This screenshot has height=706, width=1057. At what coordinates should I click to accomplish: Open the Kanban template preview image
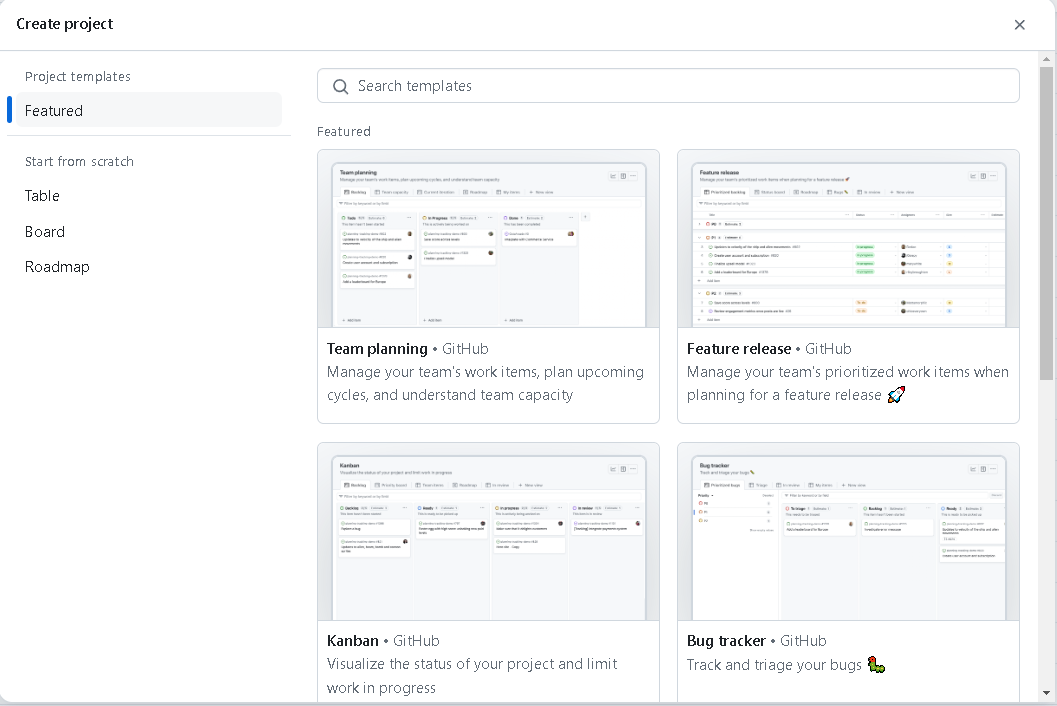point(488,531)
